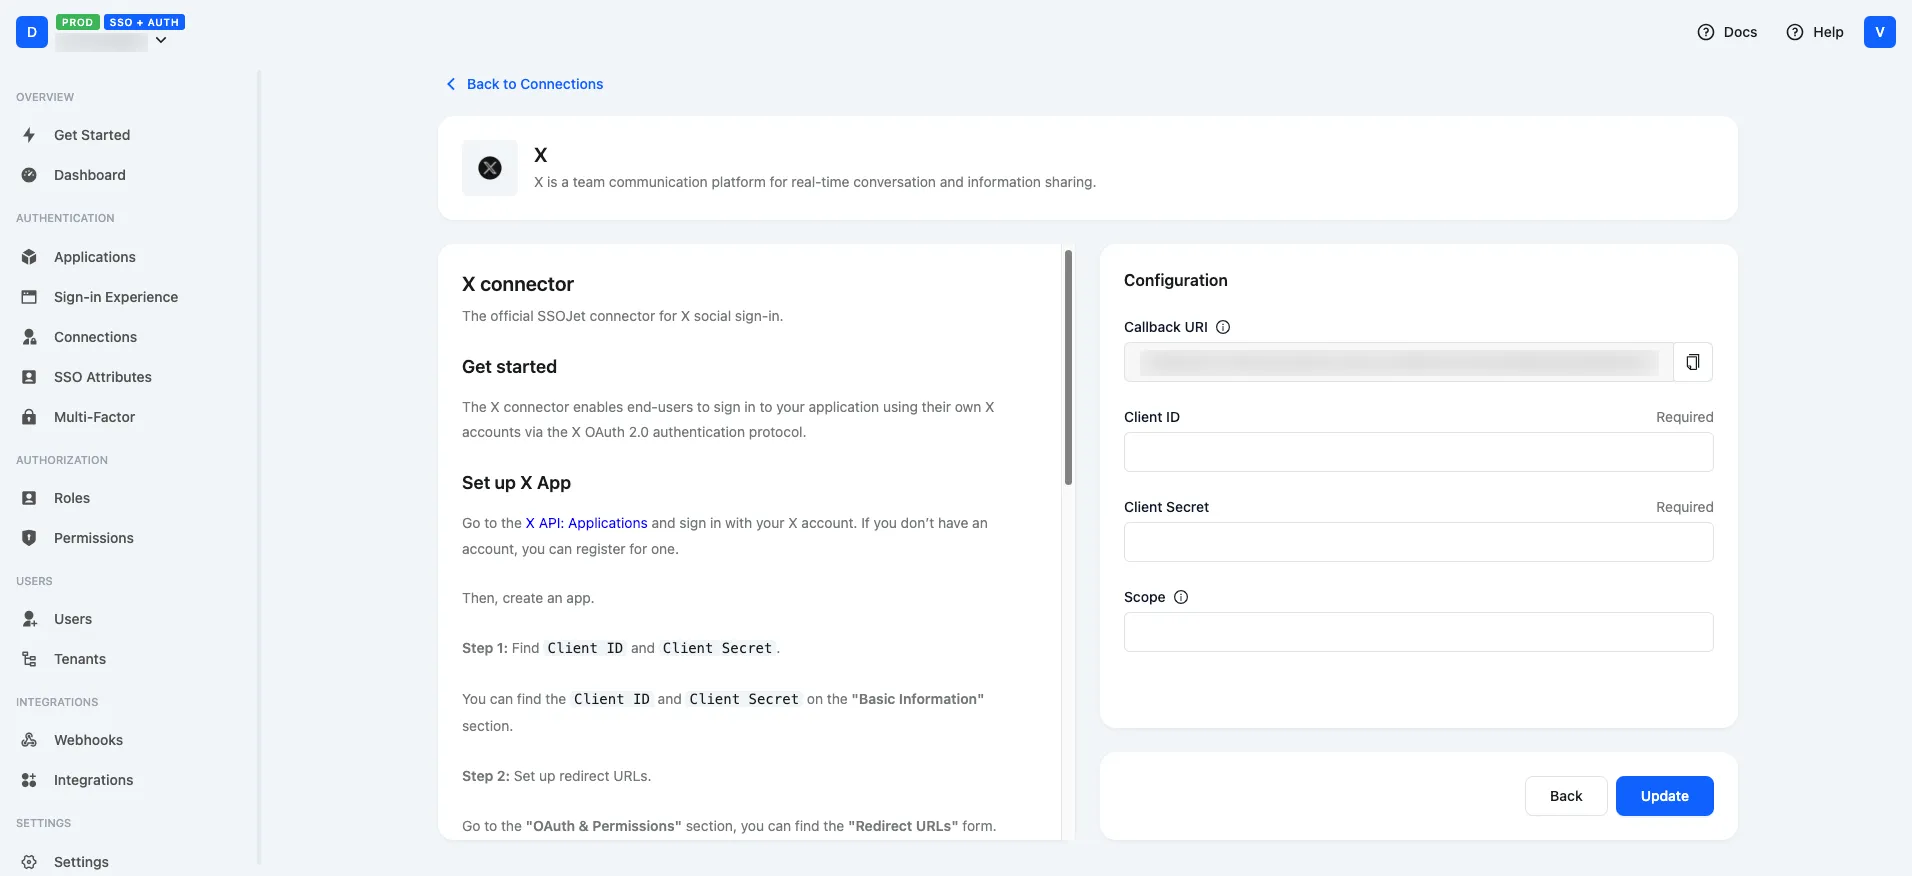Screen dimensions: 1912x876
Task: Click the Sign-in Experience window icon
Action: [x=29, y=297]
